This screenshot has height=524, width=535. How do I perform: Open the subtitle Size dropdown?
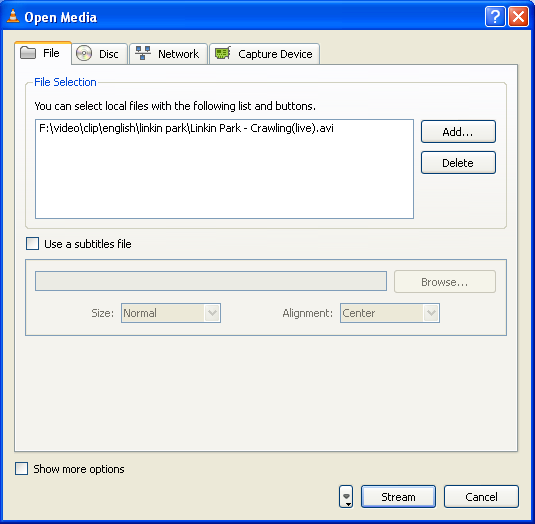[x=171, y=313]
